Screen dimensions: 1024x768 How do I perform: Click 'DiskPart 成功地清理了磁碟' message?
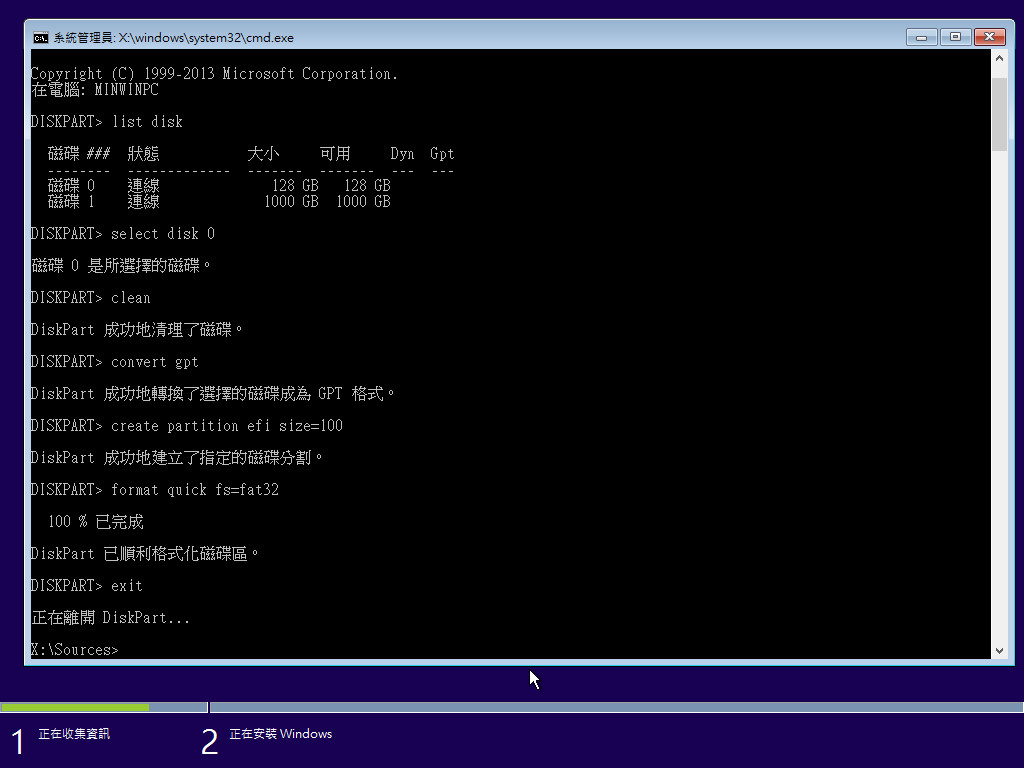coord(137,330)
